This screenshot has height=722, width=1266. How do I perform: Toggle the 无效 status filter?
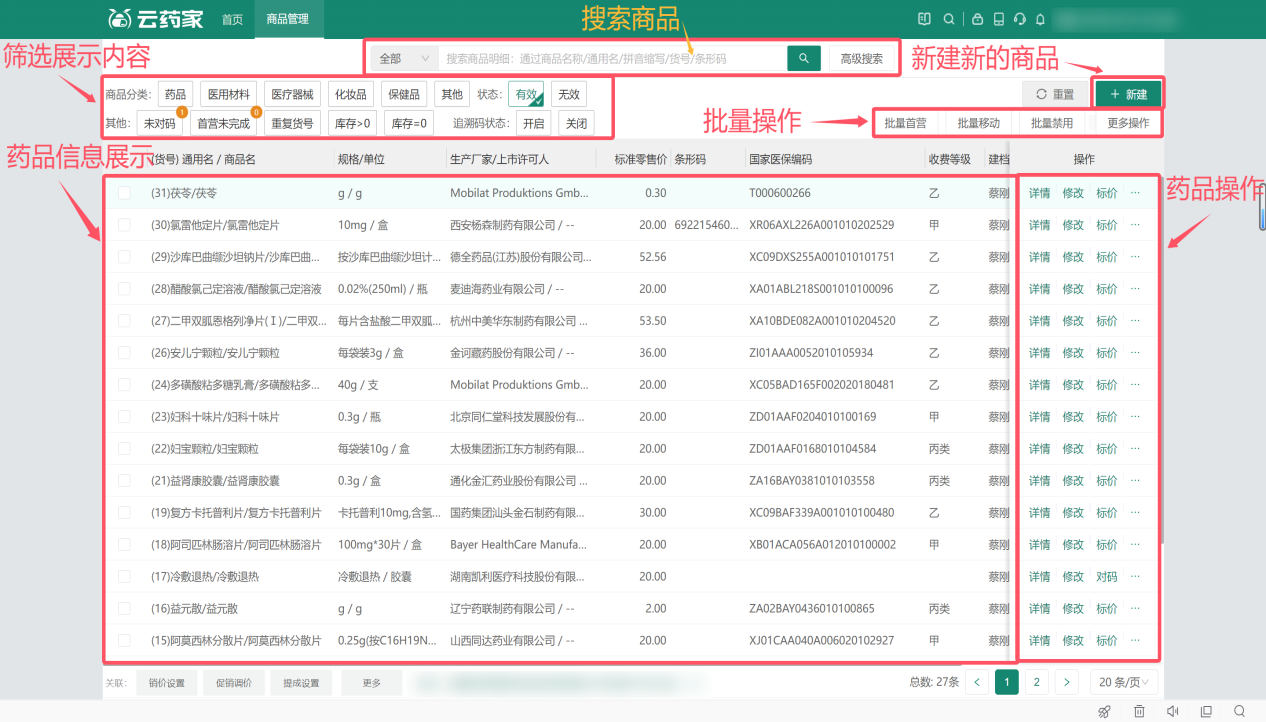pos(568,94)
